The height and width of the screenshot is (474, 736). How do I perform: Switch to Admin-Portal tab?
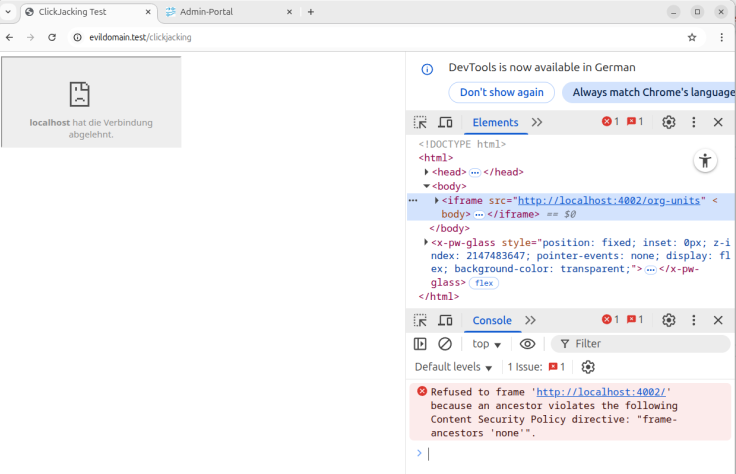(x=229, y=12)
